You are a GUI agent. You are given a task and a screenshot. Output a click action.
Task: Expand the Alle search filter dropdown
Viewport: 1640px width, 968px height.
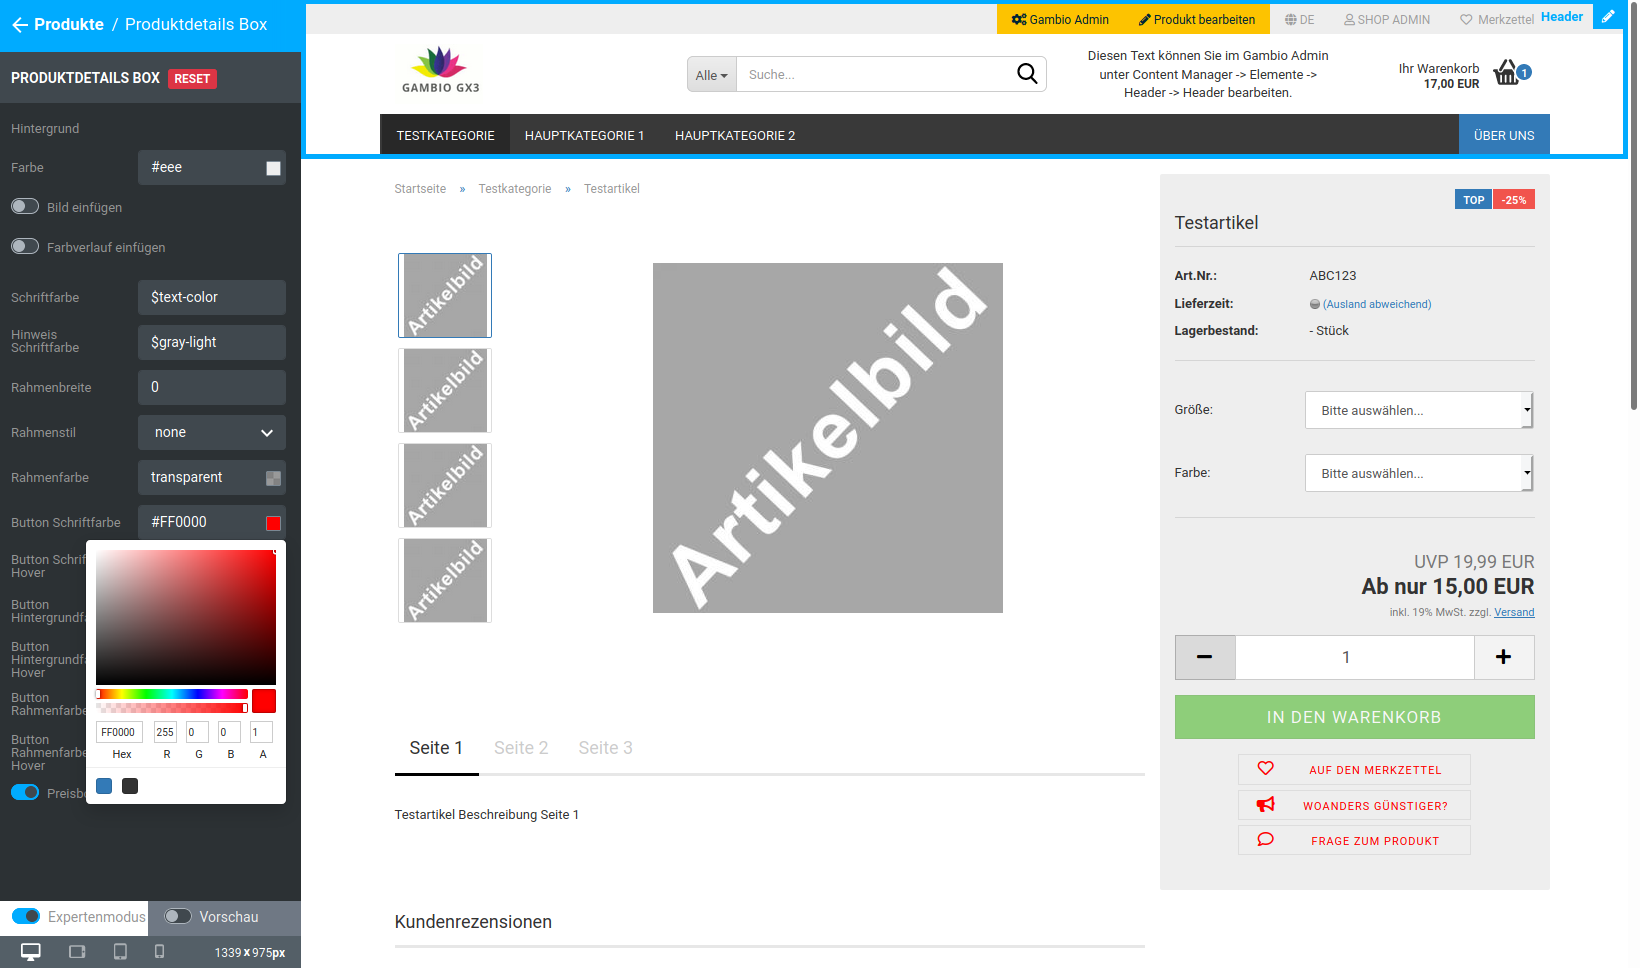(x=710, y=74)
